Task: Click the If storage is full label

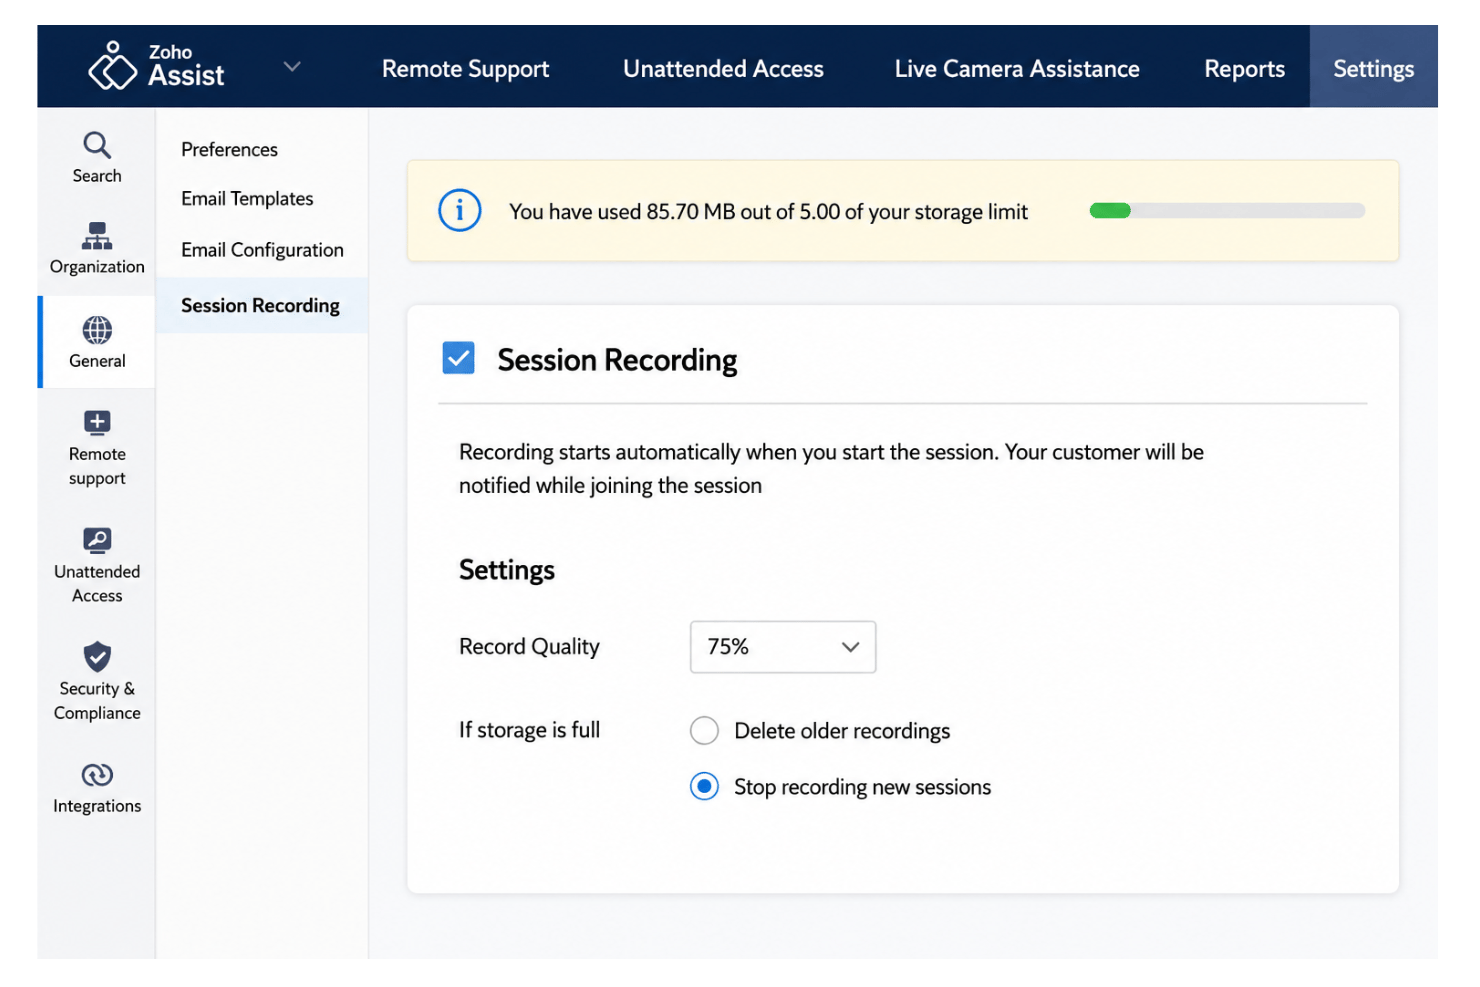Action: click(x=529, y=730)
